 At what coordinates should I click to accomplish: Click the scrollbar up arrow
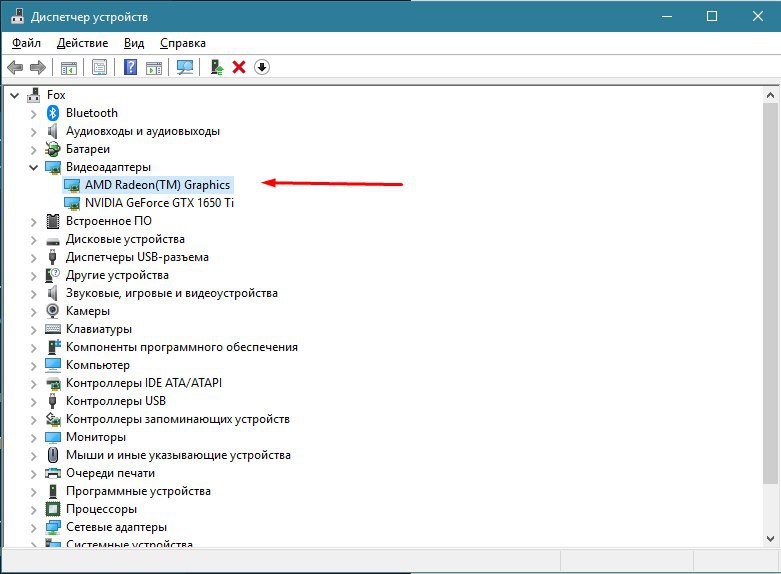pyautogui.click(x=770, y=95)
